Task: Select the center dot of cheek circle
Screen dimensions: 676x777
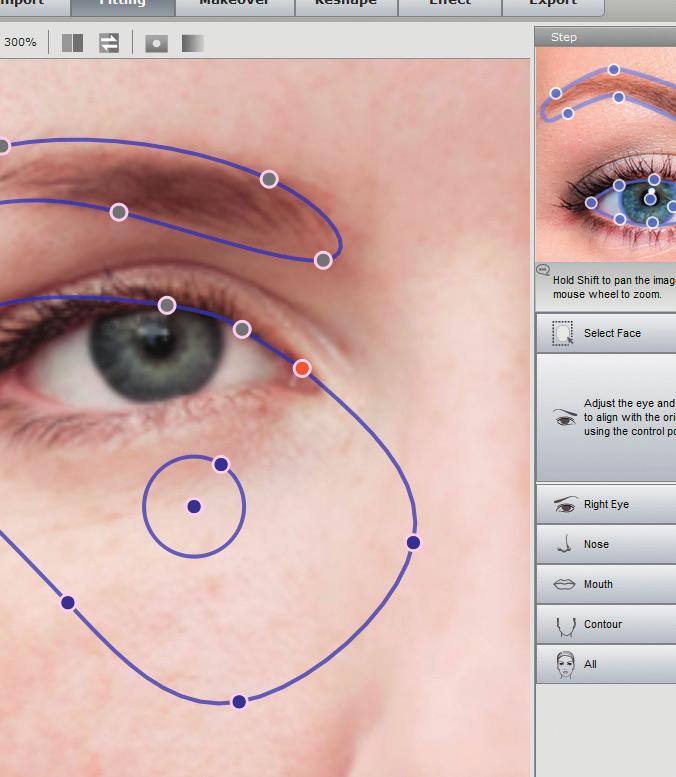Action: click(x=194, y=506)
